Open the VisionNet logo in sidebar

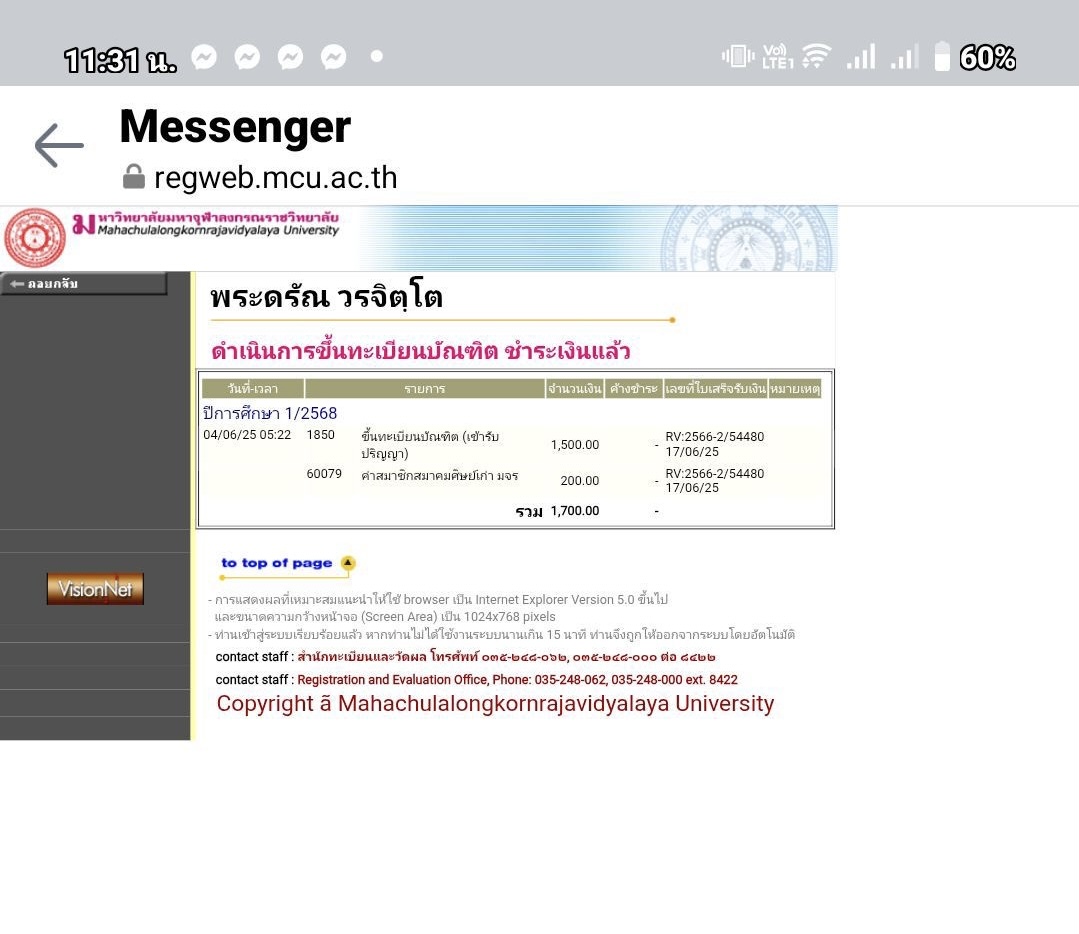pos(95,589)
